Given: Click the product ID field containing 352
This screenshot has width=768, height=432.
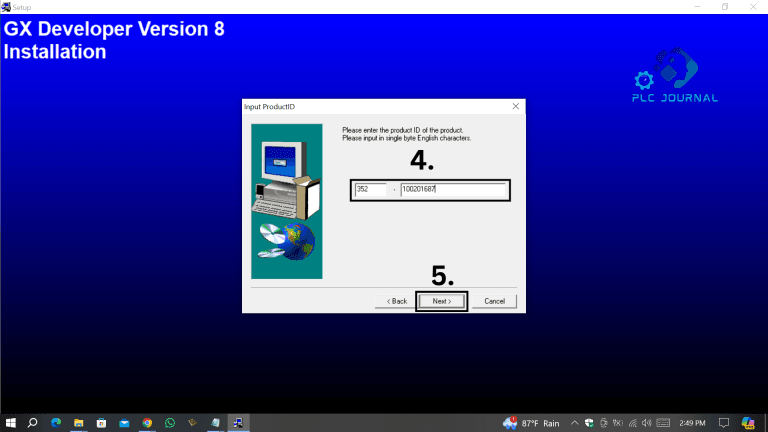Looking at the screenshot, I should (x=369, y=189).
